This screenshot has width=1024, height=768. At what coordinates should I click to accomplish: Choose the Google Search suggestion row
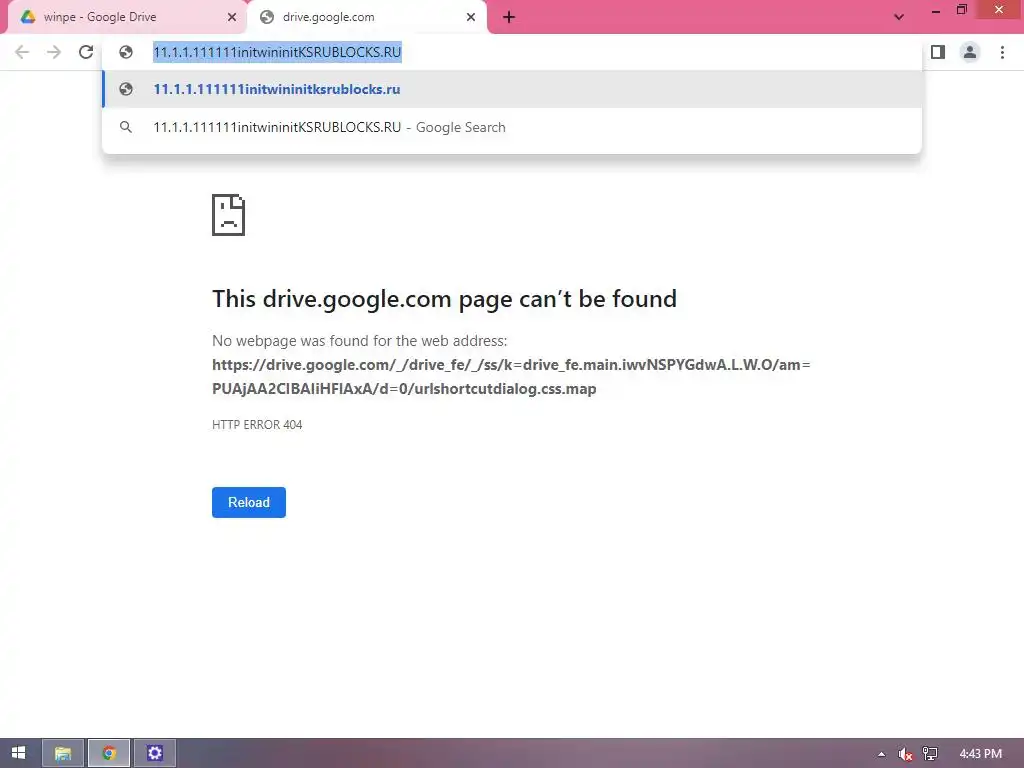512,127
